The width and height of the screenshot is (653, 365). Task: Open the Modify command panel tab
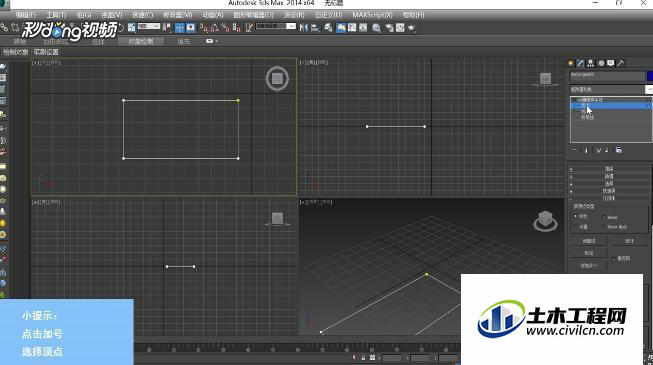click(581, 63)
